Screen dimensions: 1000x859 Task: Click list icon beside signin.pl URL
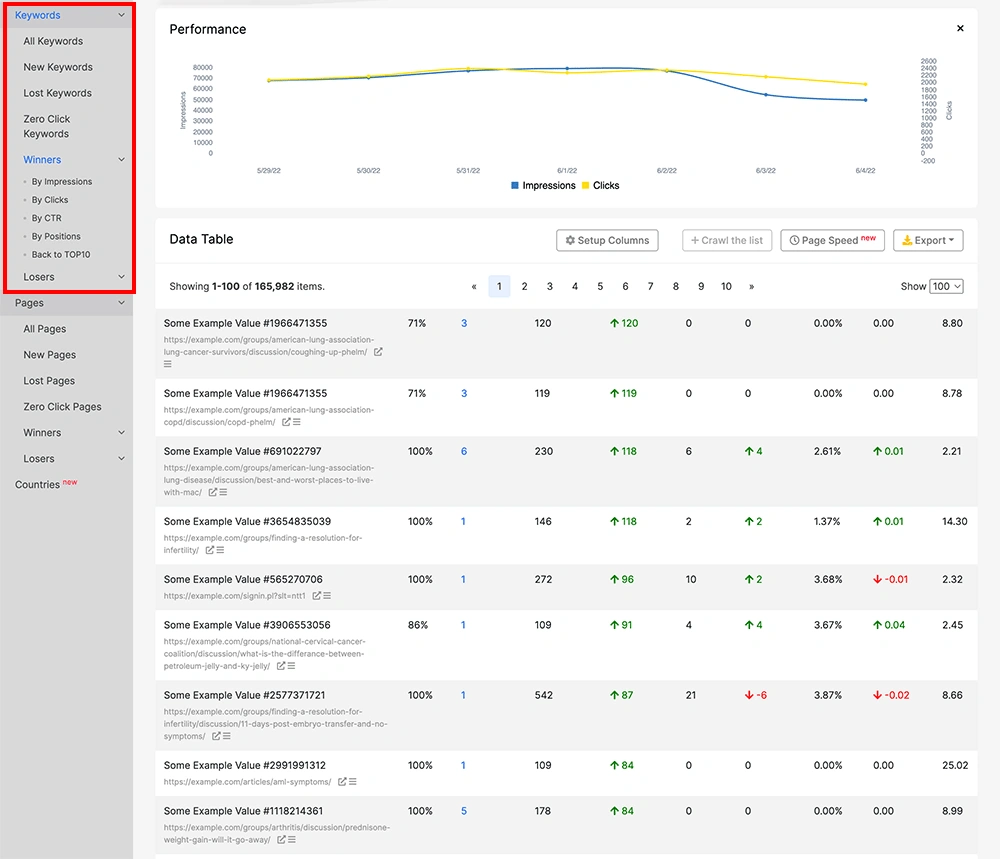(x=327, y=596)
